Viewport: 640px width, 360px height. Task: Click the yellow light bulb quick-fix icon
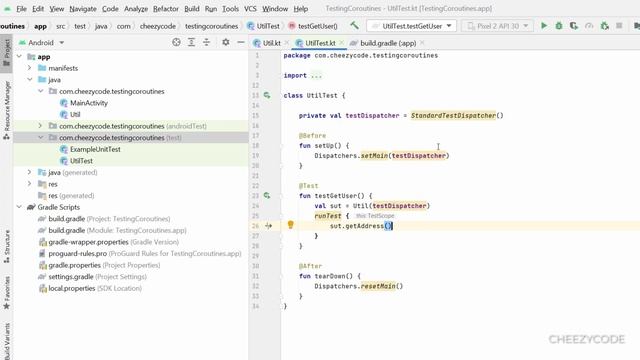[291, 224]
